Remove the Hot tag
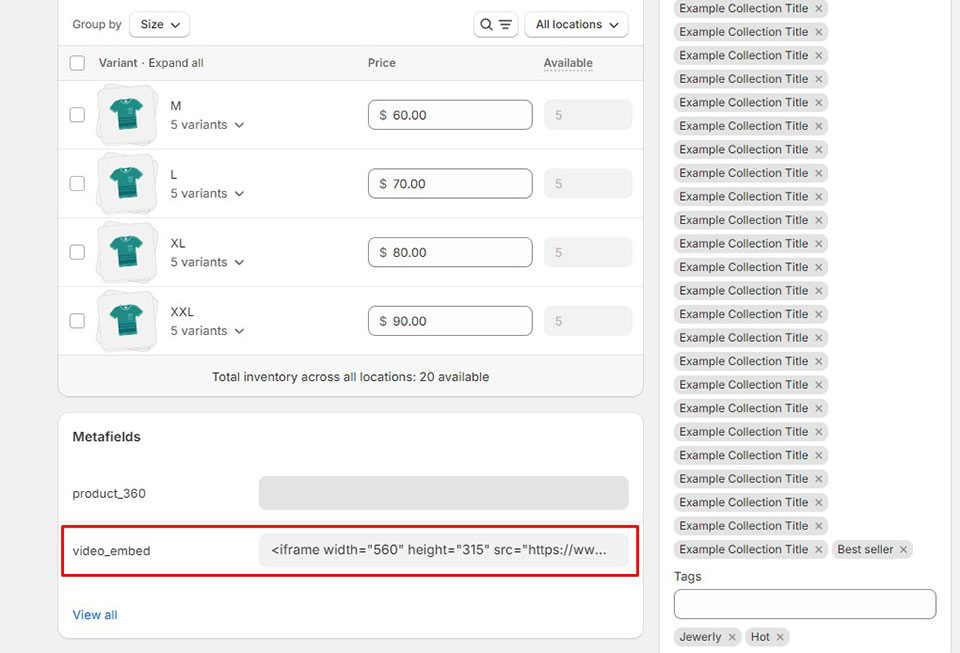960x653 pixels. [x=781, y=637]
